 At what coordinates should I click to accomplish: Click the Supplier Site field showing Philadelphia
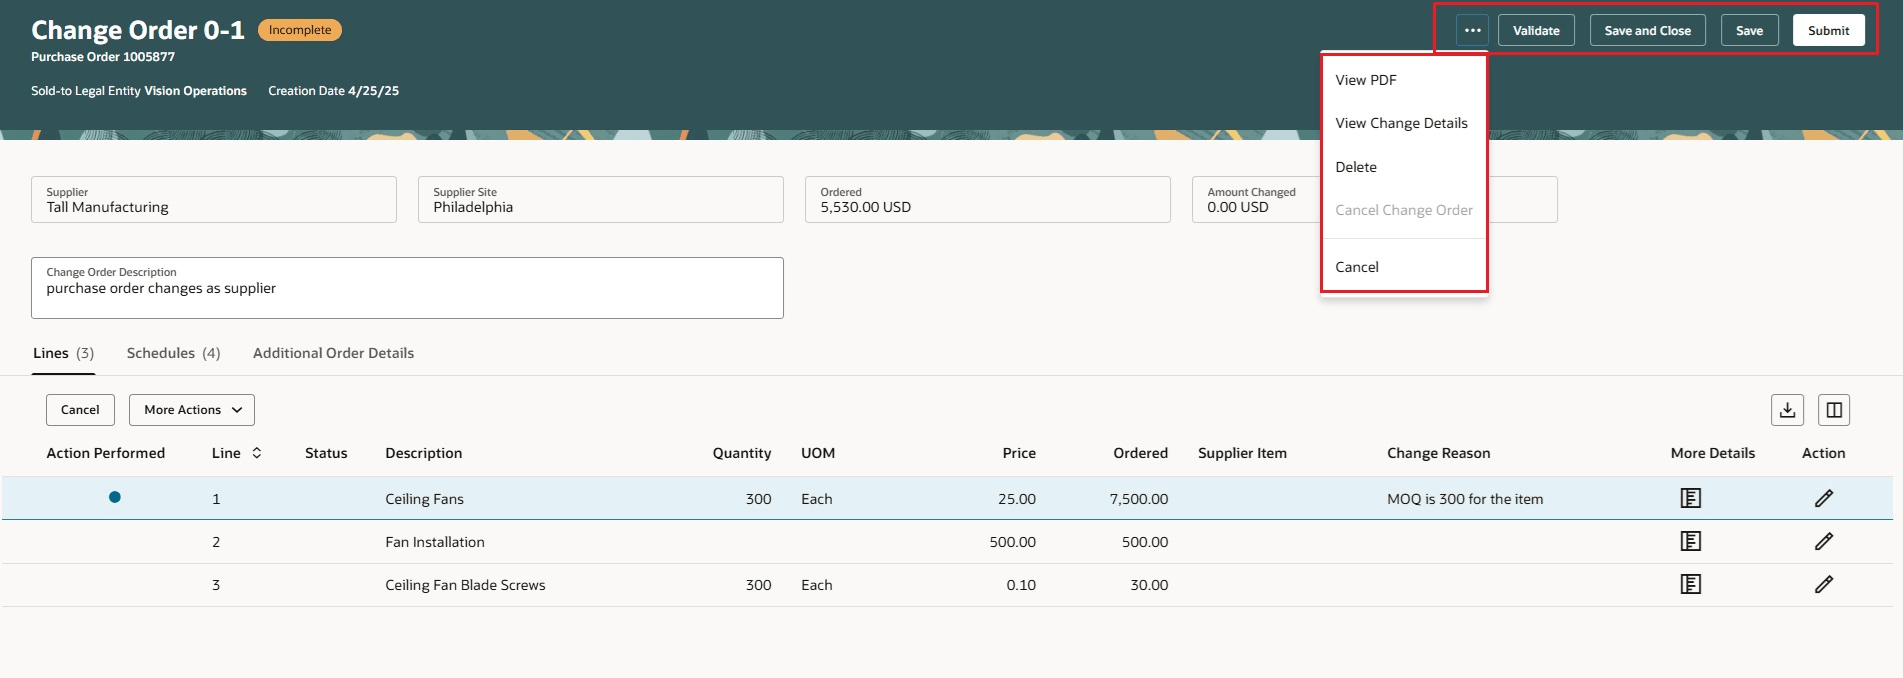(x=601, y=199)
